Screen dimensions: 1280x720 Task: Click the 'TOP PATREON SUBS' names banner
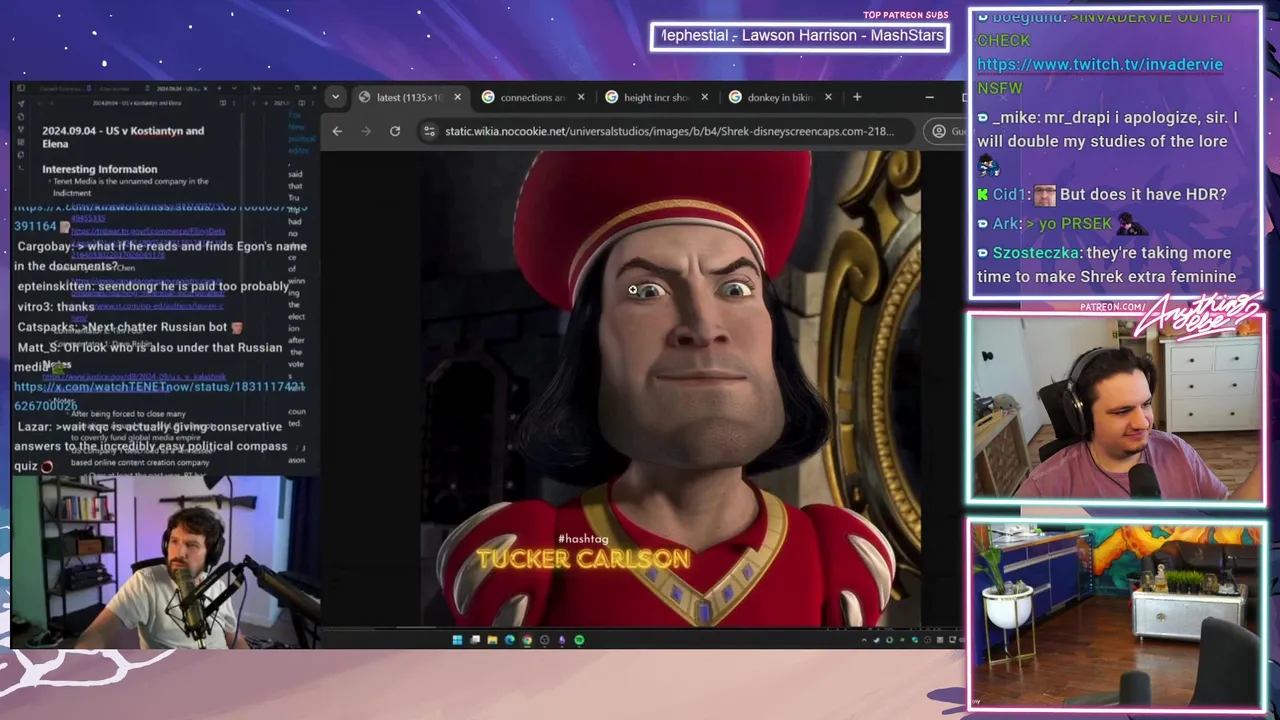801,36
